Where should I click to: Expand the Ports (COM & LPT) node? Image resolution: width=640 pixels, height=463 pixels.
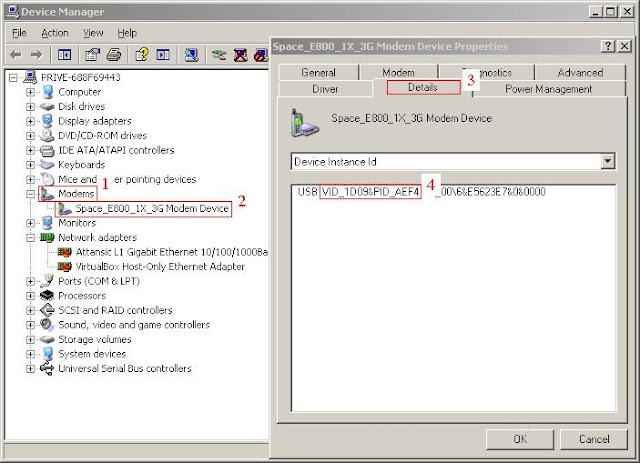tap(30, 281)
